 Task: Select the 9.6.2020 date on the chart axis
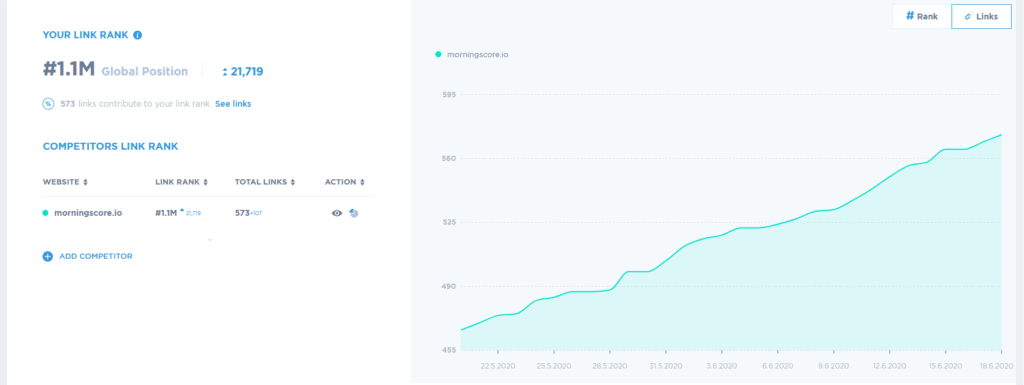point(833,366)
